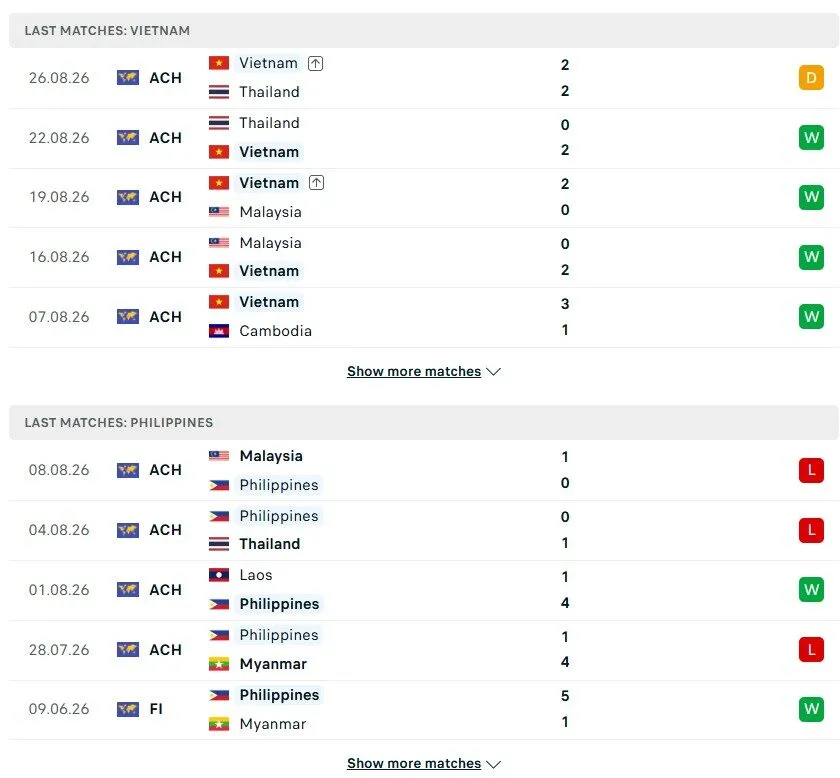Click Laos flag icon in 01.08.26 match
Screen dimensions: 840x778
point(219,575)
